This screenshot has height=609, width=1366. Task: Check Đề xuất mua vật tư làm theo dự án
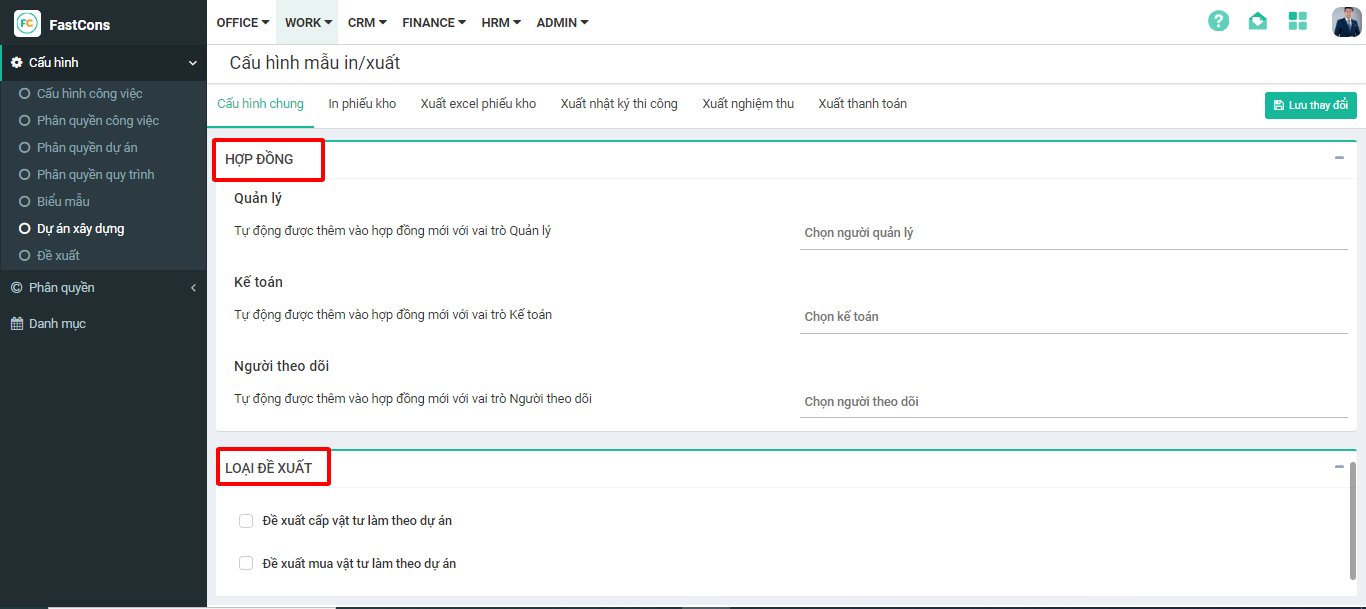click(246, 564)
